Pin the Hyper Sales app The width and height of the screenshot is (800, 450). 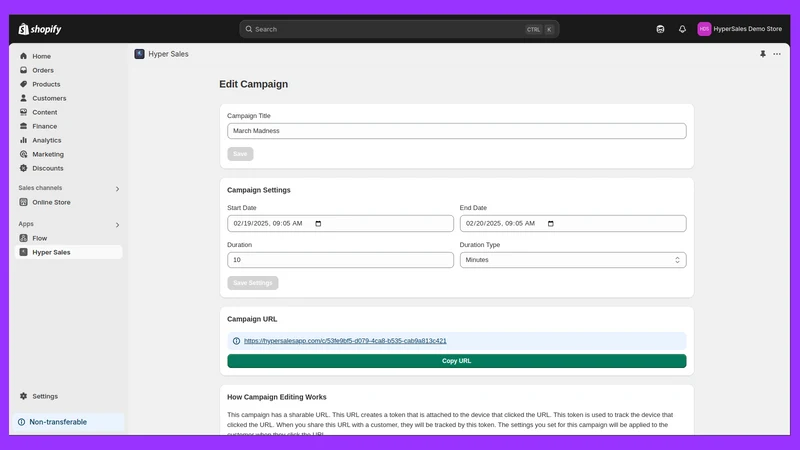tap(763, 54)
